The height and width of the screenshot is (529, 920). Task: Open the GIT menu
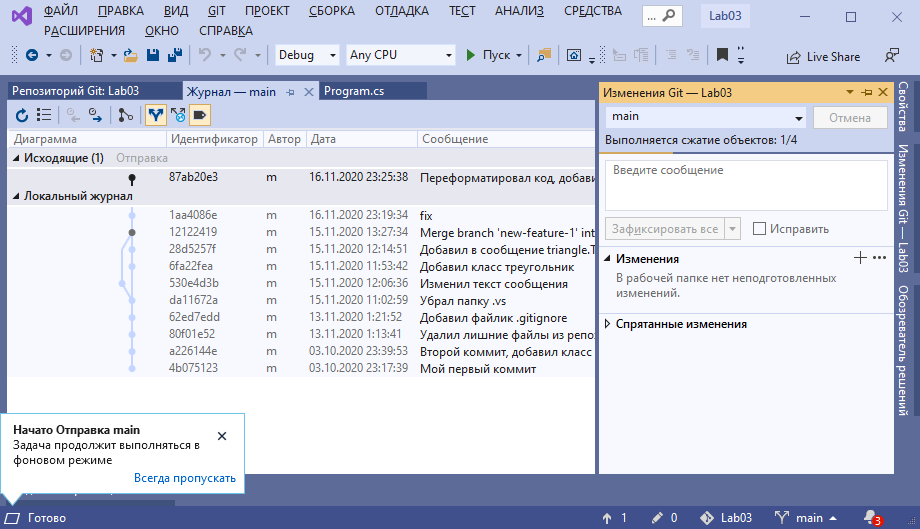tap(217, 11)
